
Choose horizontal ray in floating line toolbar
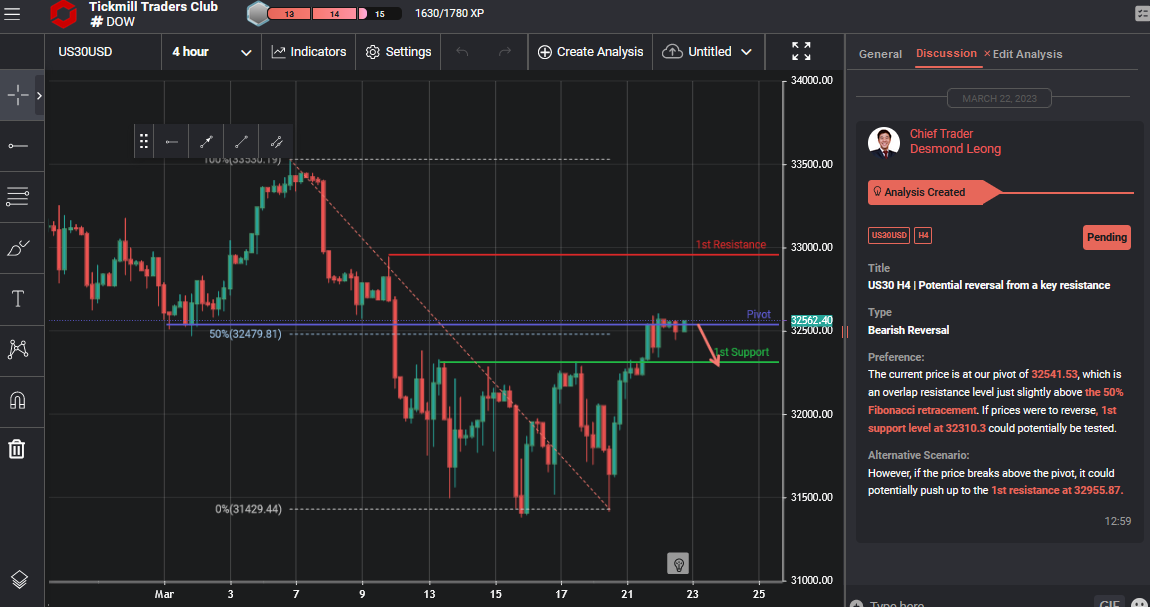pos(172,141)
